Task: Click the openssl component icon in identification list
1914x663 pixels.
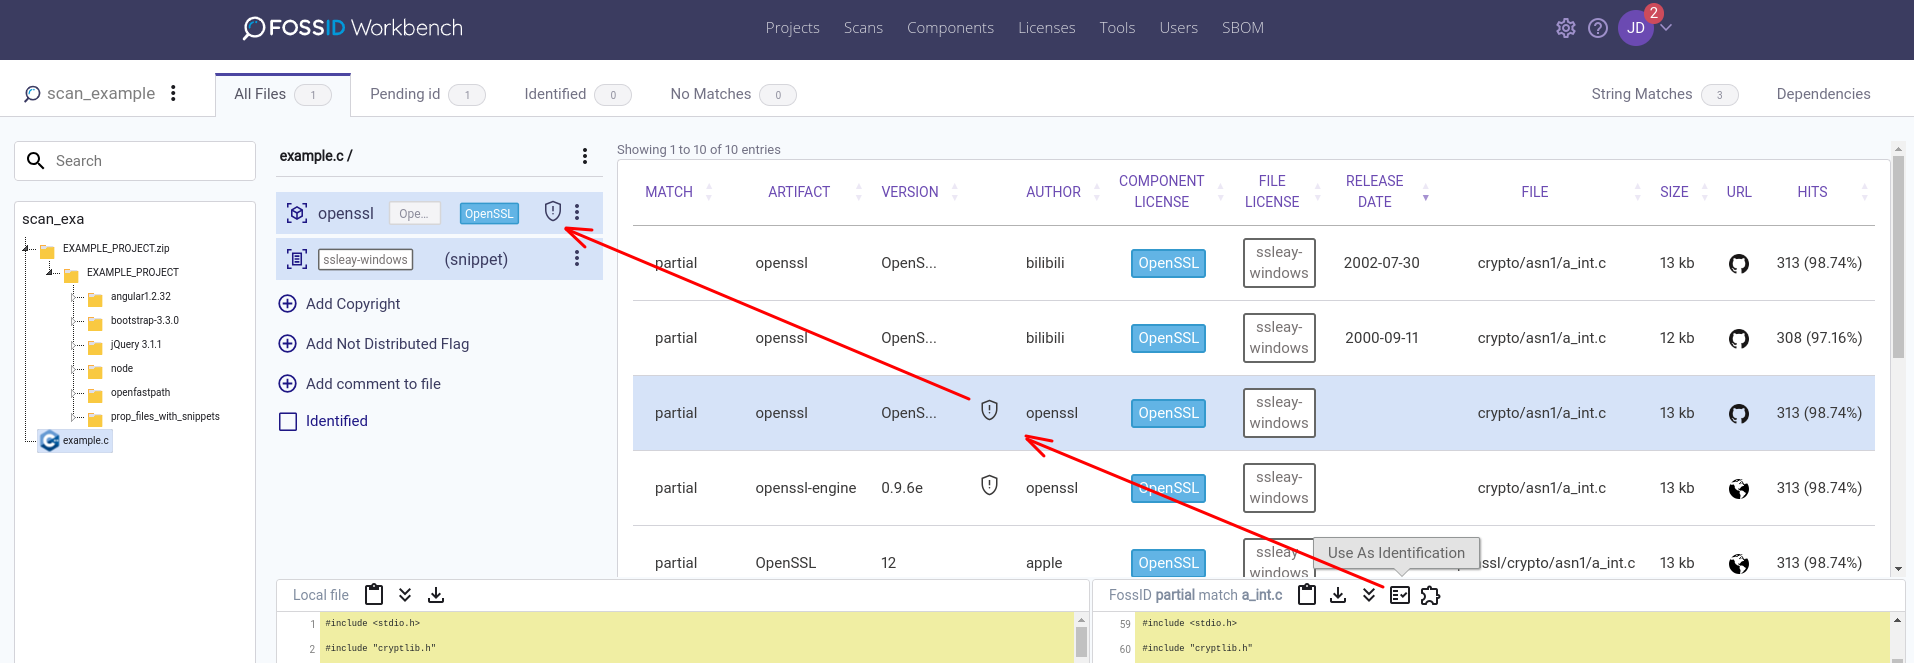Action: 297,213
